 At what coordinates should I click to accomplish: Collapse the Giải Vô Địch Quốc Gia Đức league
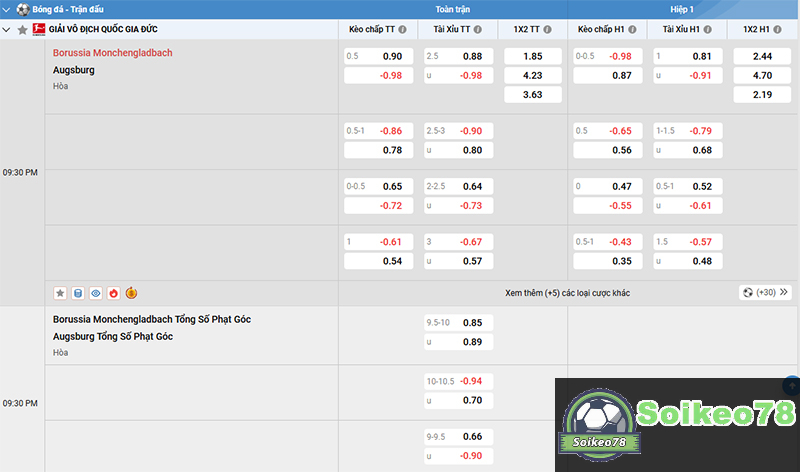coord(7,30)
